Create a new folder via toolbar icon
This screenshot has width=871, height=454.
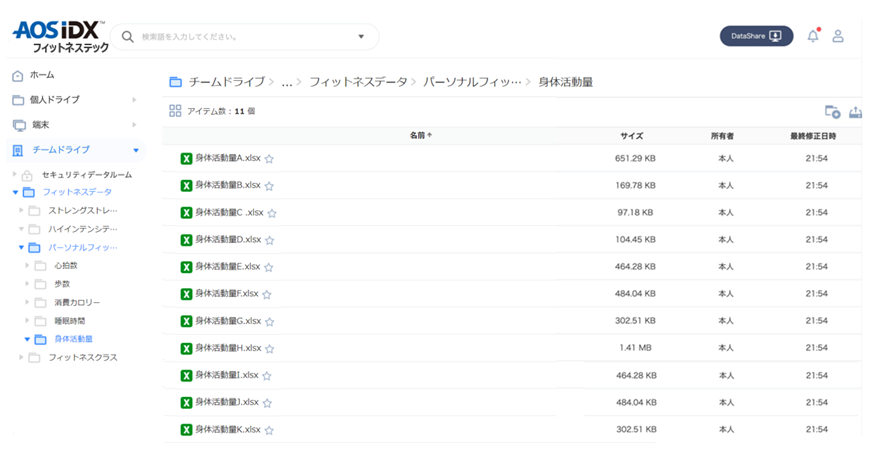point(832,112)
